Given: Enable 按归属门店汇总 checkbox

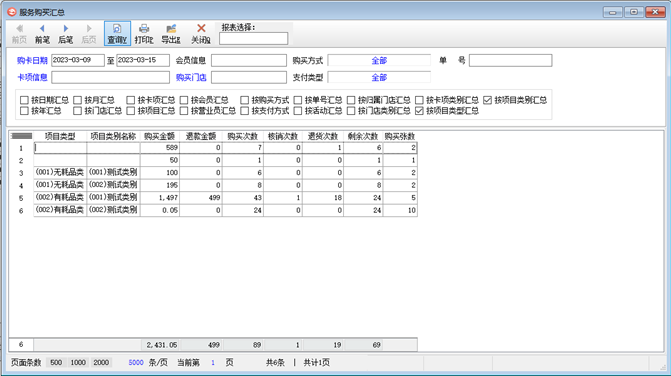Looking at the screenshot, I should tap(351, 100).
